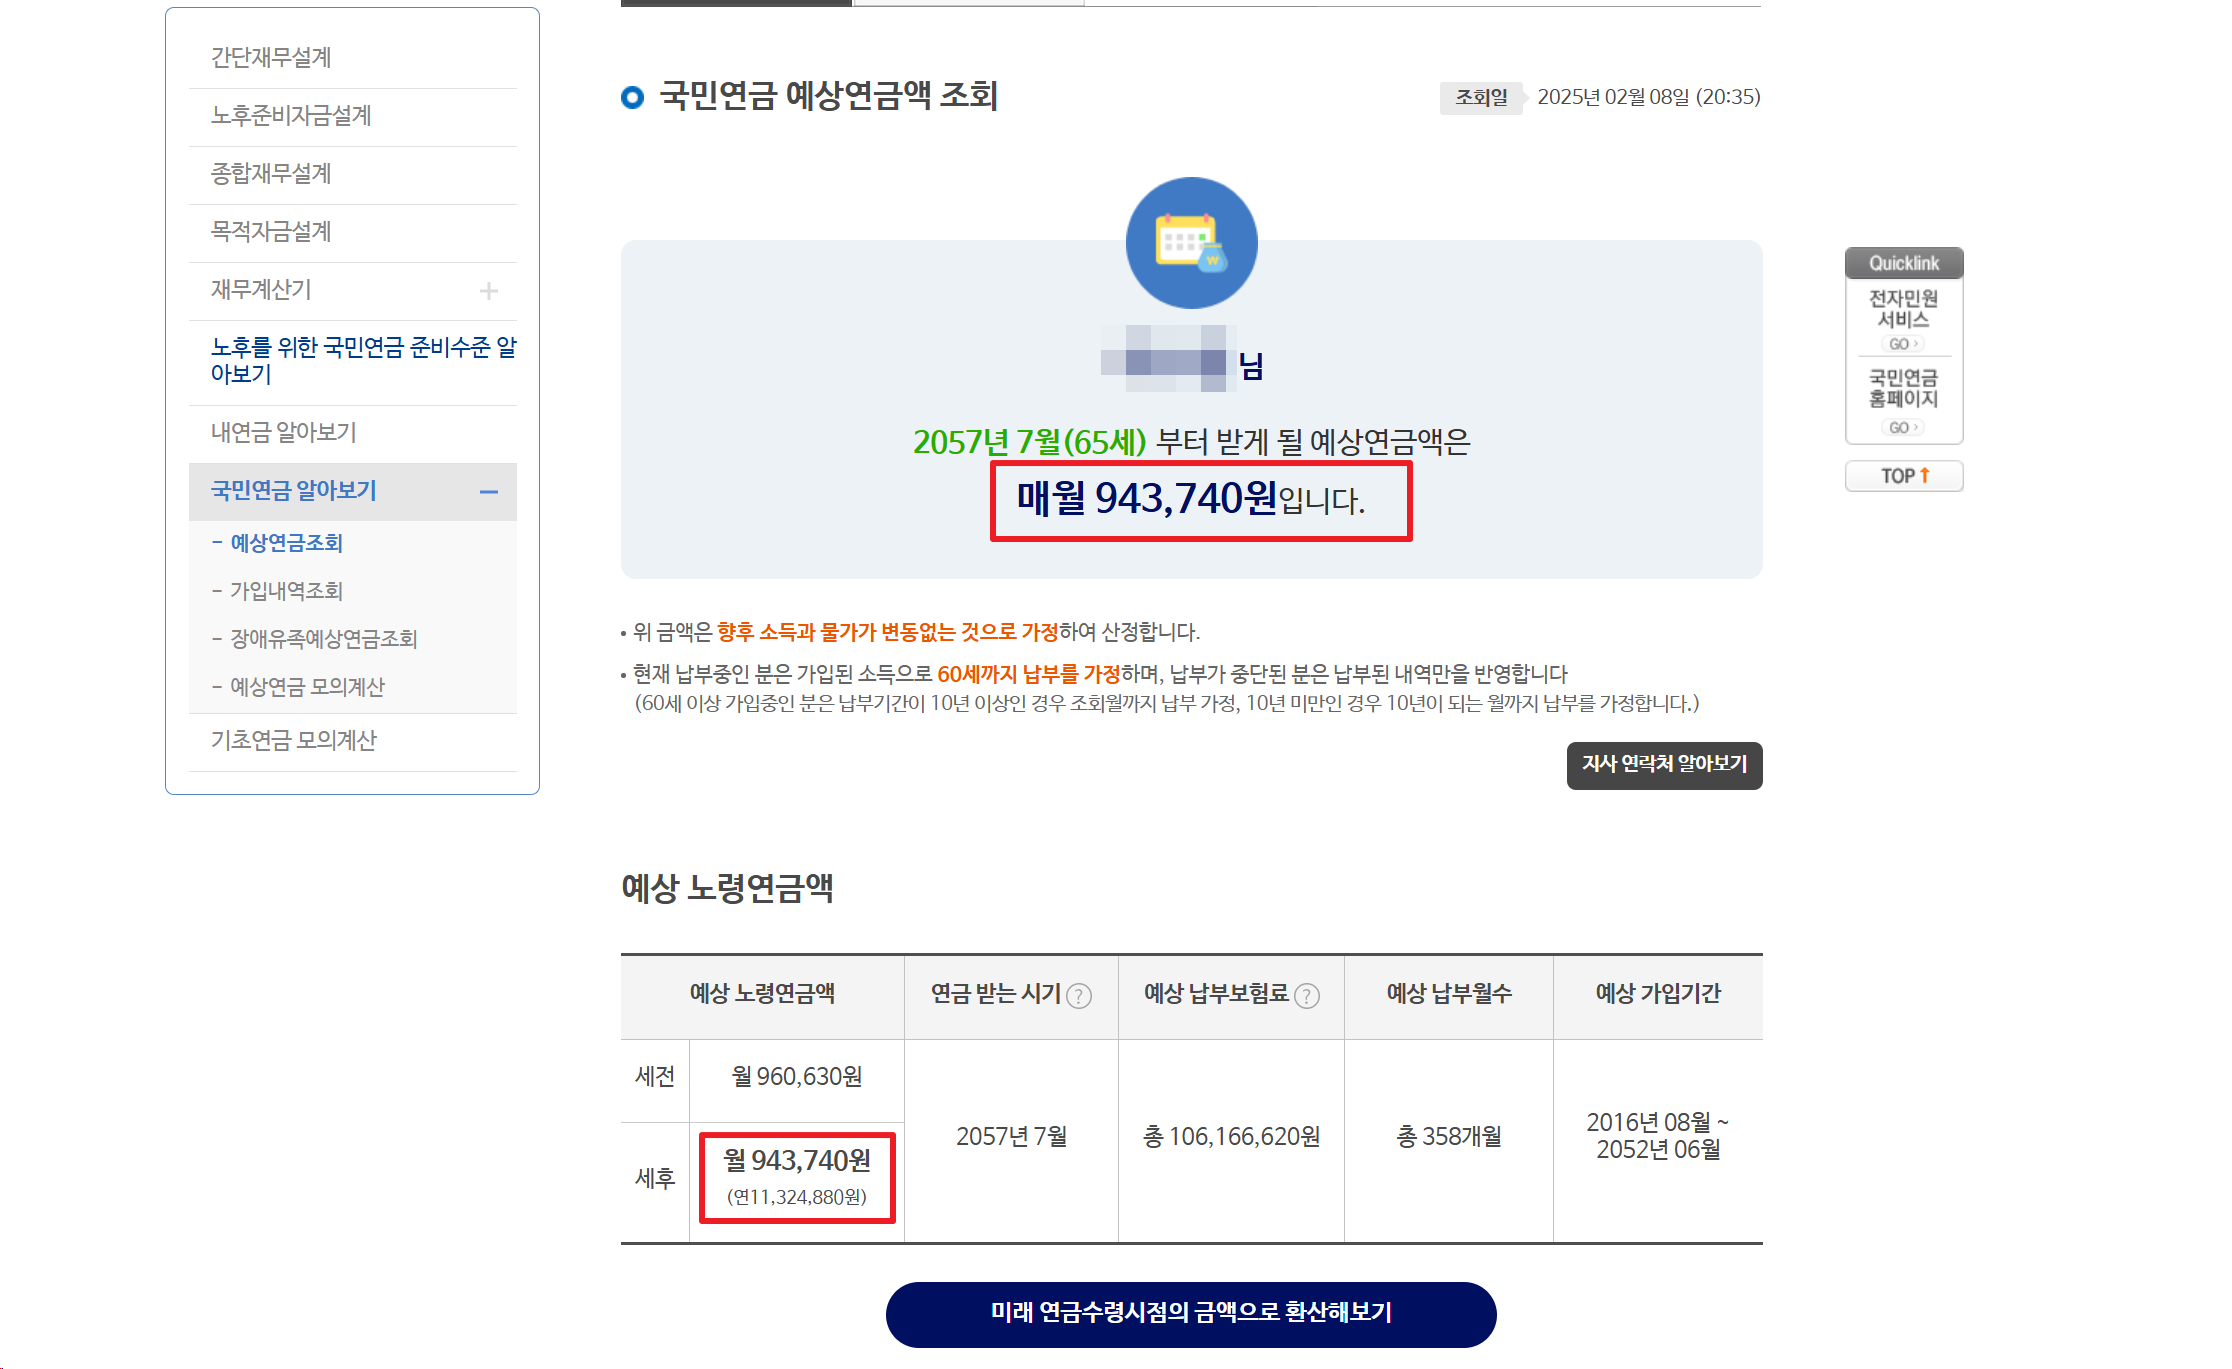
Task: Expand the 재무계산기 menu
Action: pyautogui.click(x=489, y=290)
